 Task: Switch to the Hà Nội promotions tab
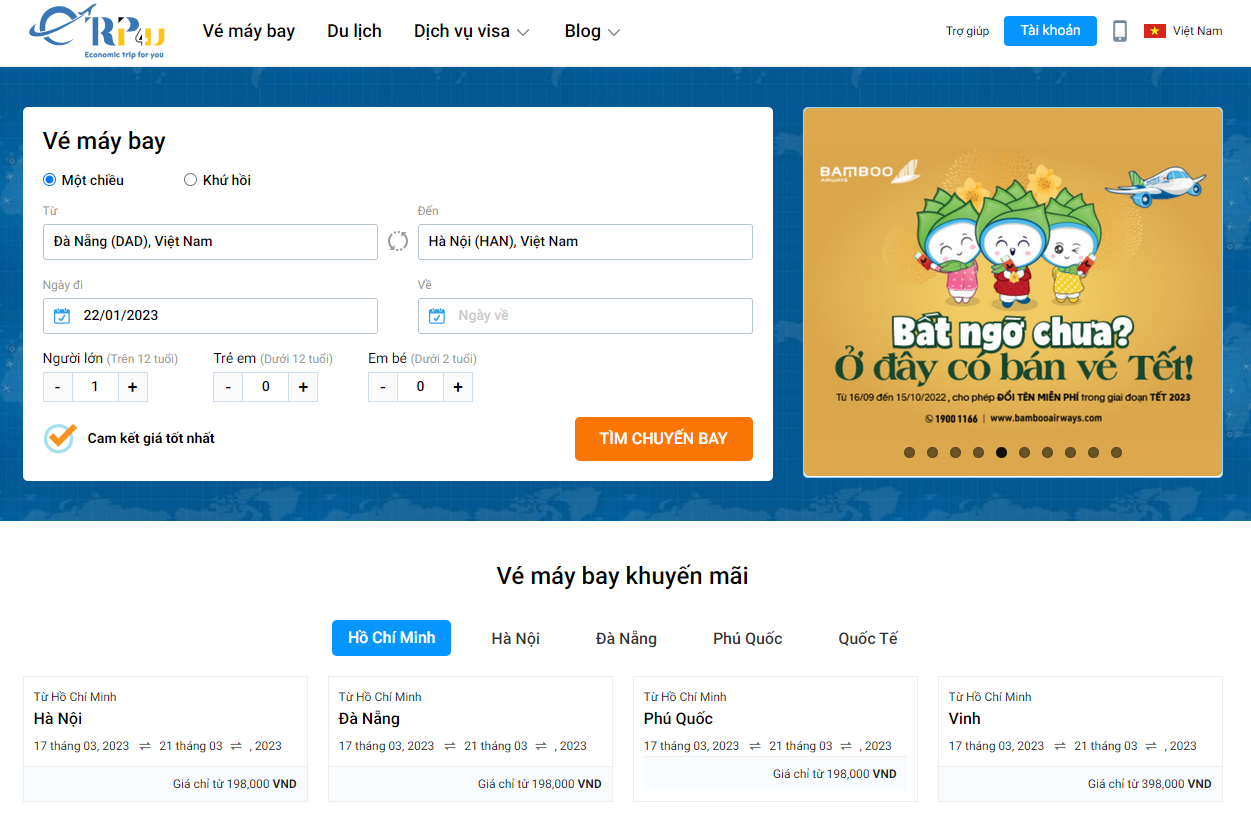pos(515,638)
